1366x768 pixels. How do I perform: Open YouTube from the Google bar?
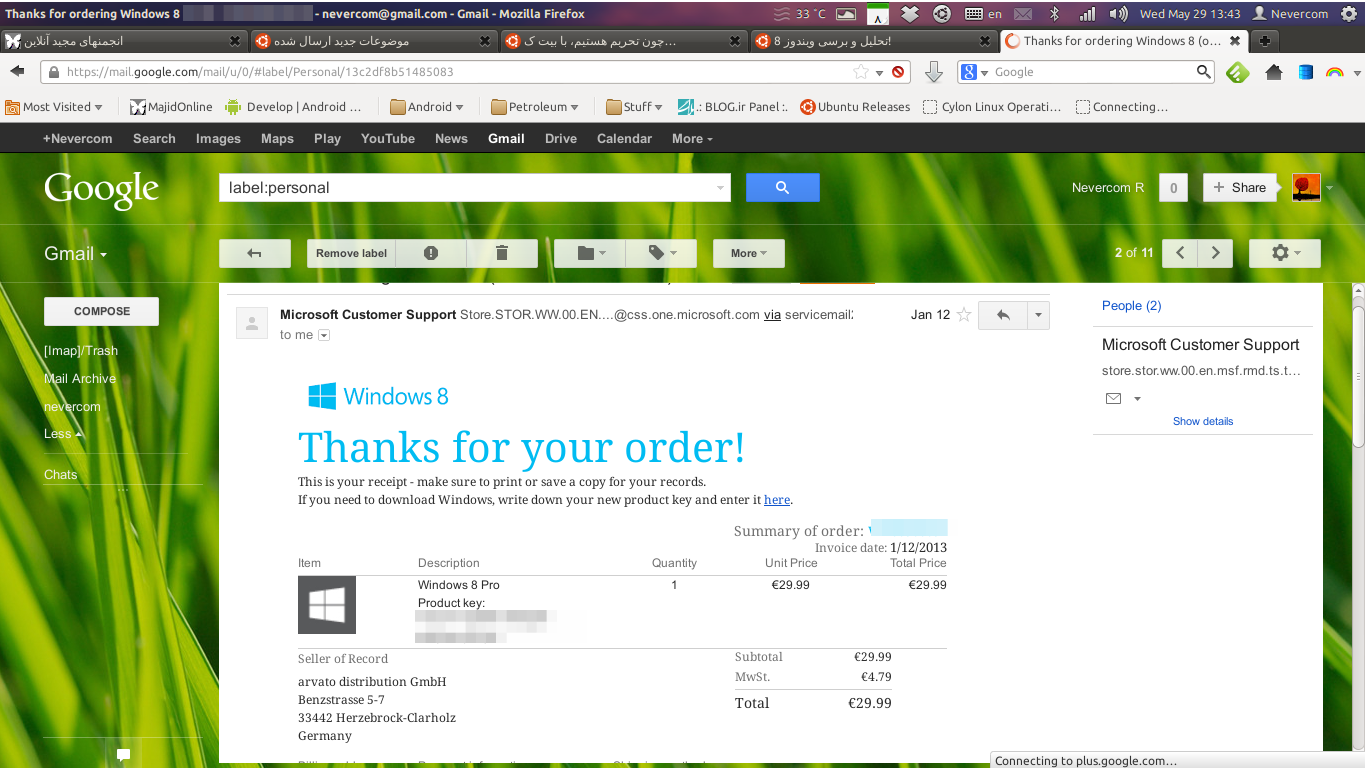click(x=388, y=139)
